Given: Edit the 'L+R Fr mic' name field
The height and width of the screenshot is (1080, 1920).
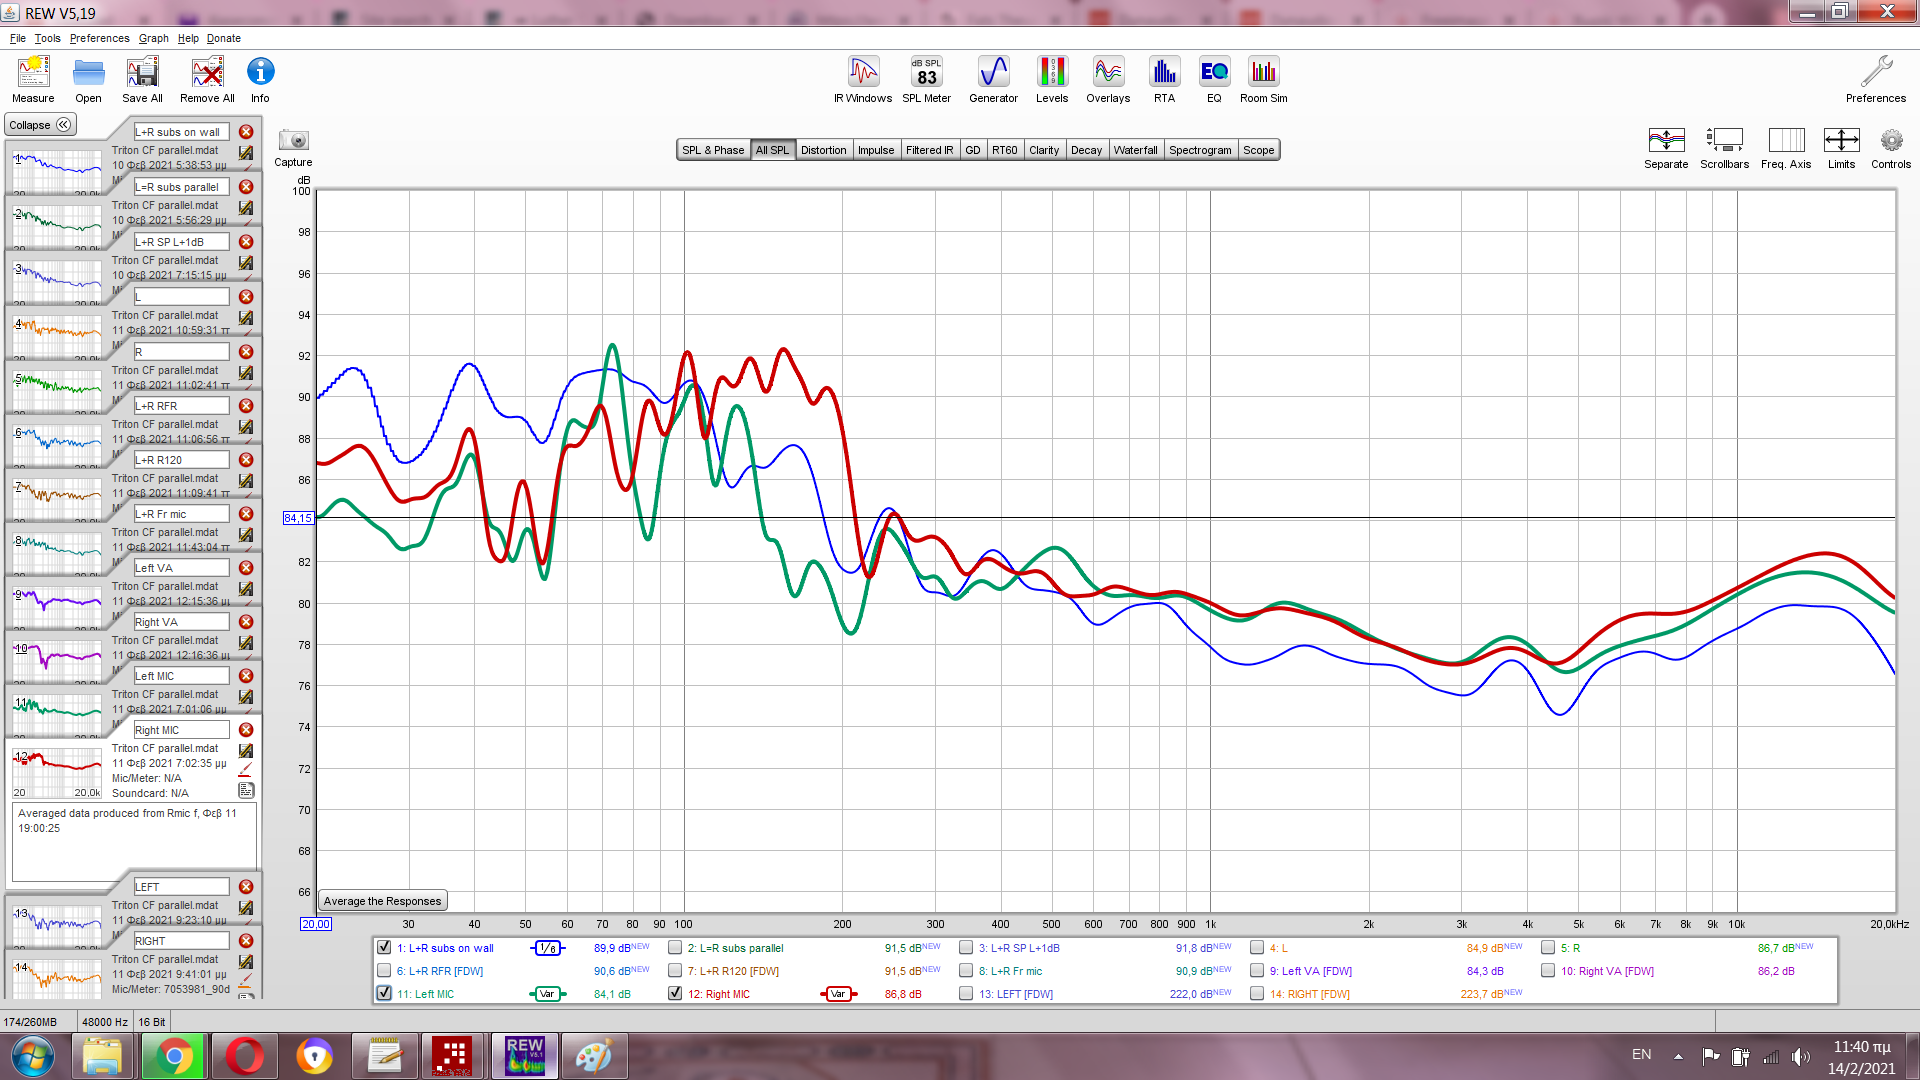Looking at the screenshot, I should [x=182, y=514].
